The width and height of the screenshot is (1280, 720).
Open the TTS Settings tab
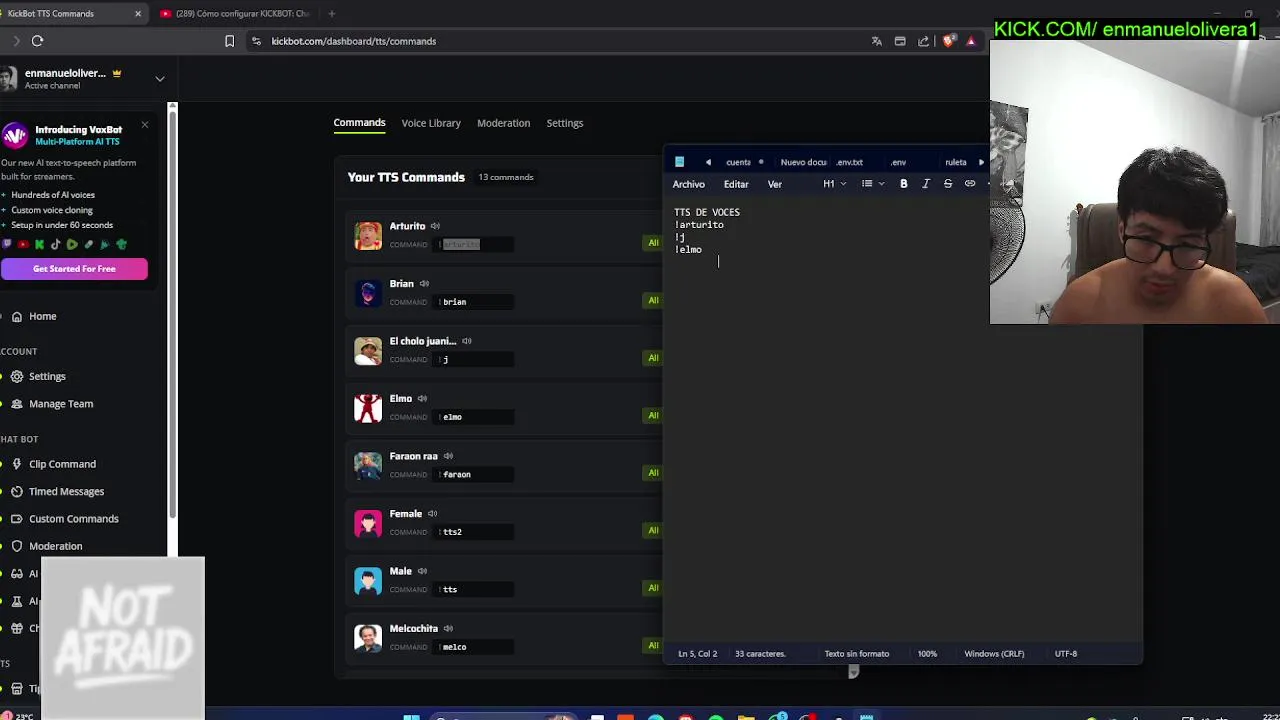[565, 123]
